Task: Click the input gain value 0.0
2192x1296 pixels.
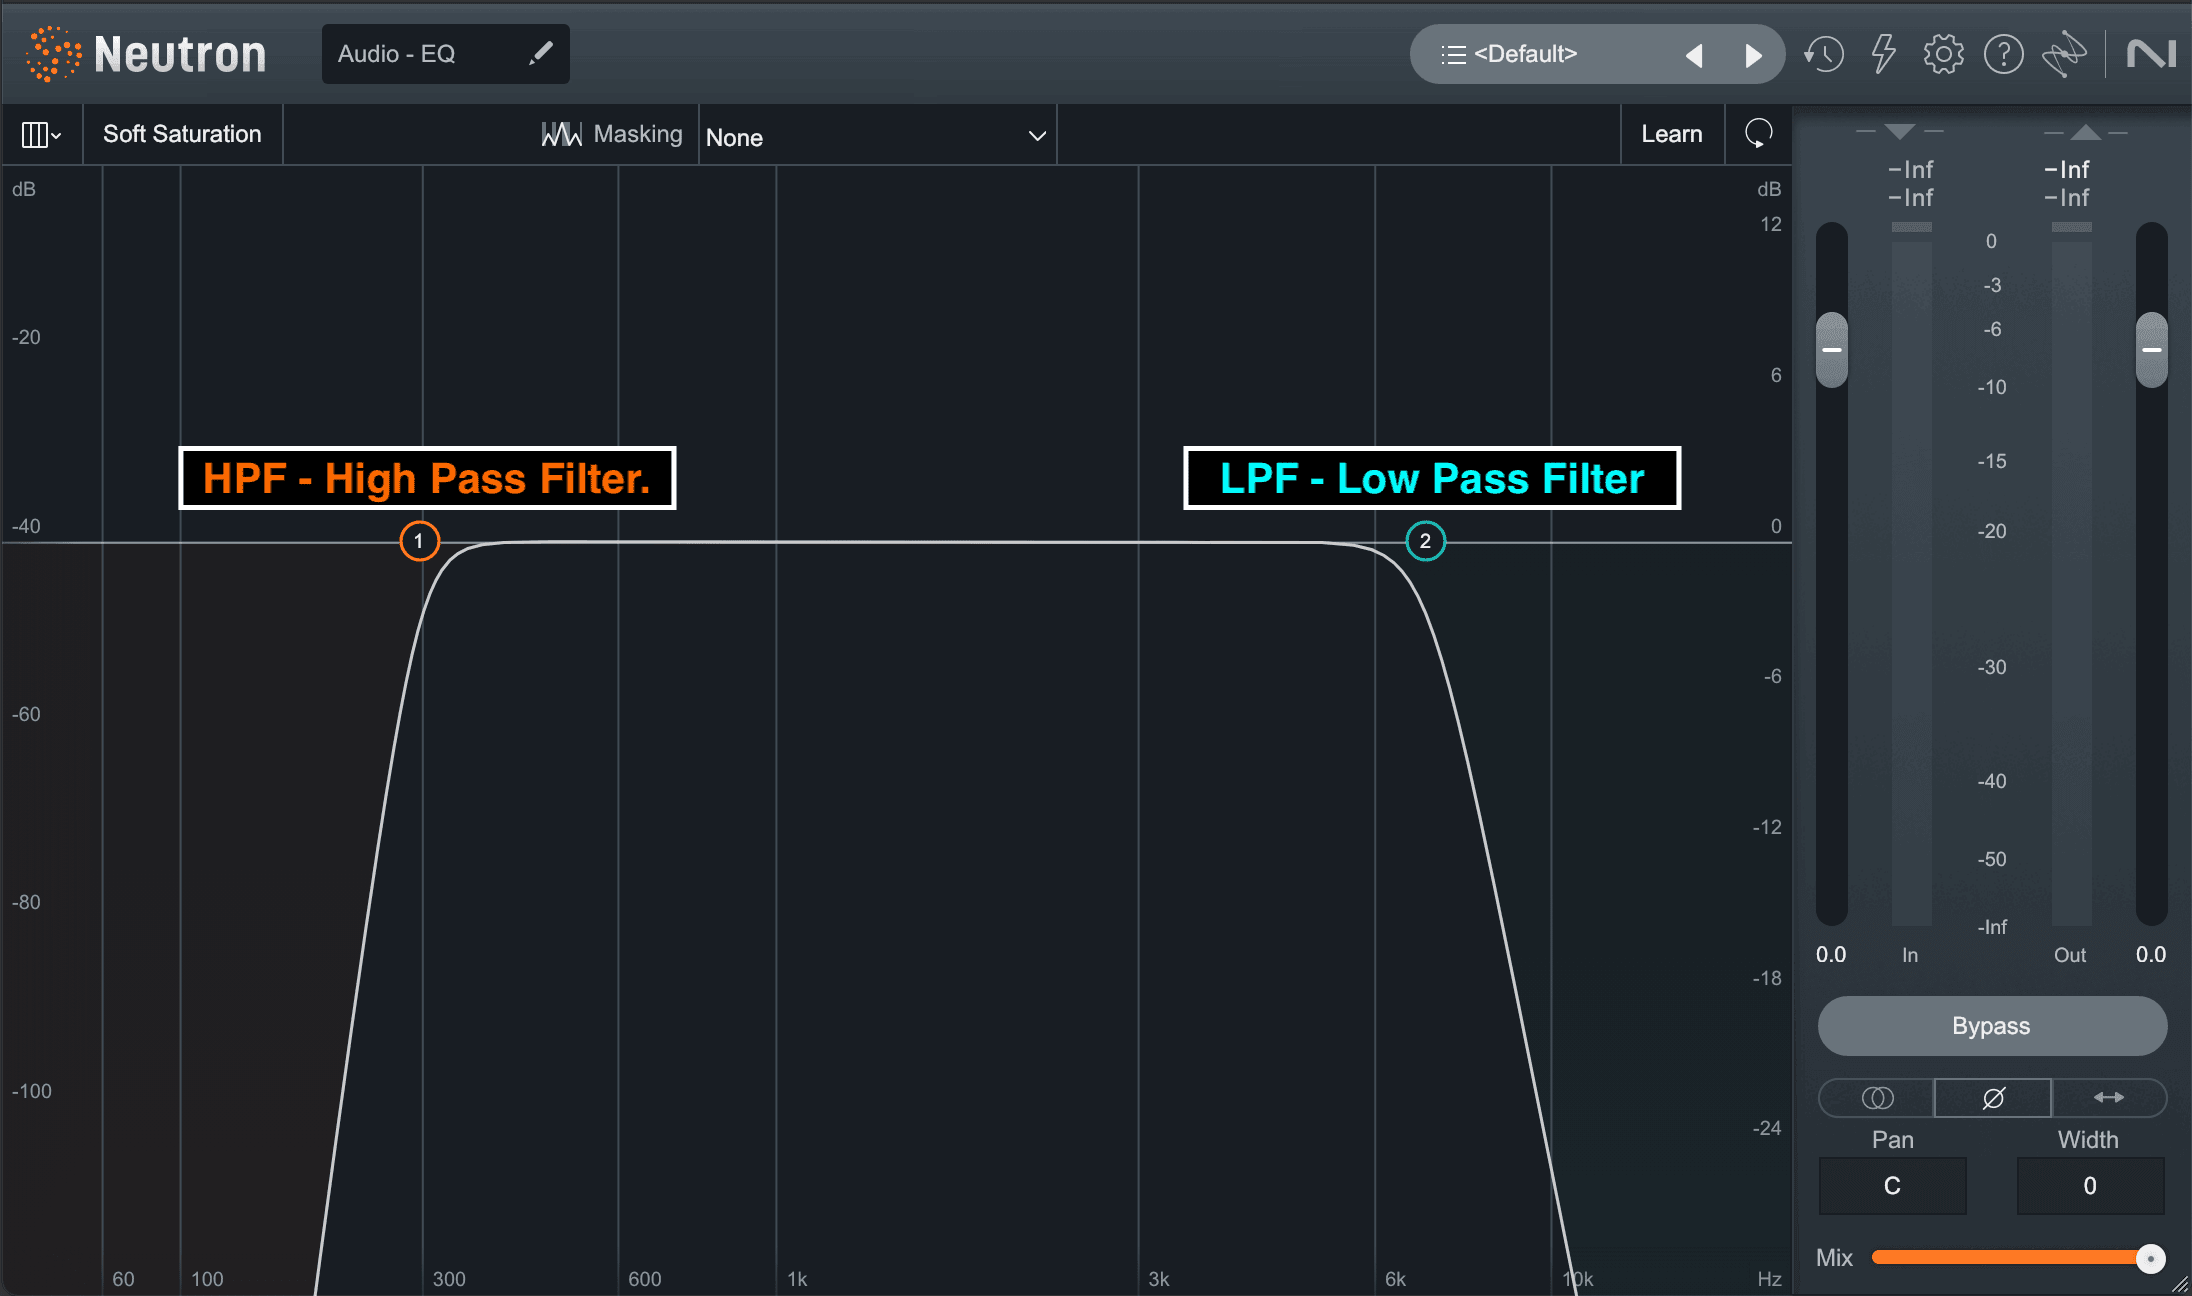Action: pyautogui.click(x=1831, y=955)
